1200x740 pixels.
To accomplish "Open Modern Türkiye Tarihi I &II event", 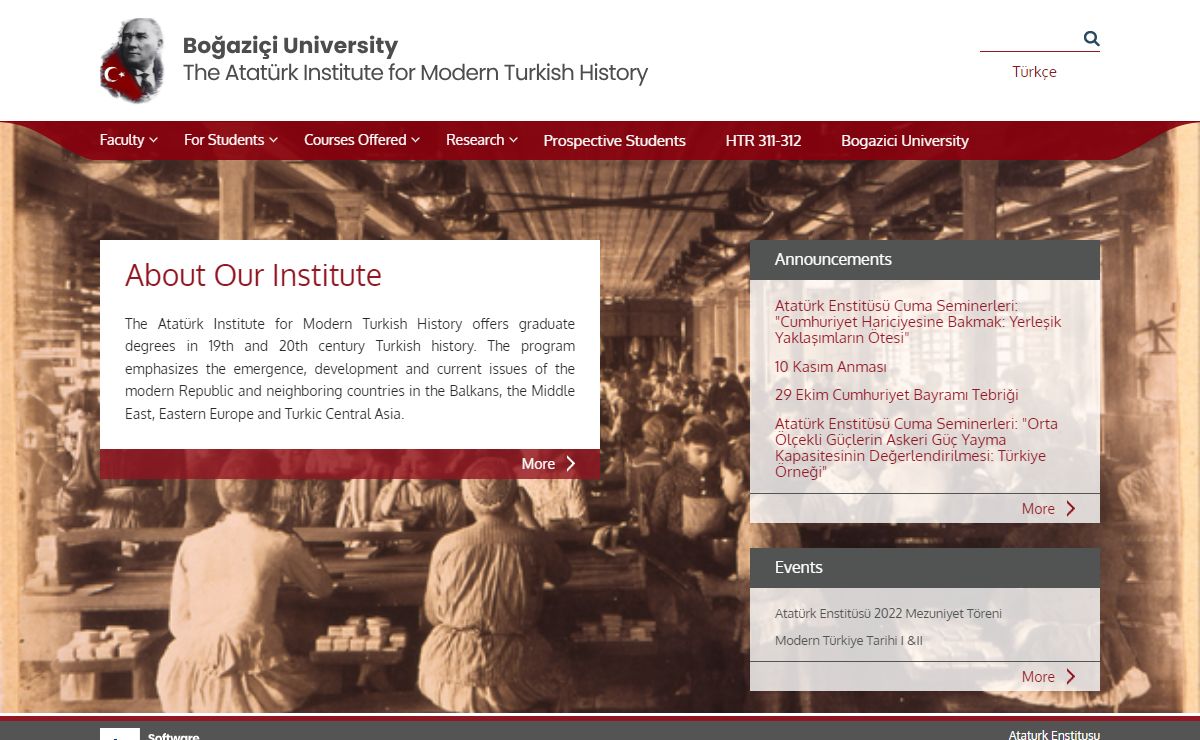I will 849,641.
